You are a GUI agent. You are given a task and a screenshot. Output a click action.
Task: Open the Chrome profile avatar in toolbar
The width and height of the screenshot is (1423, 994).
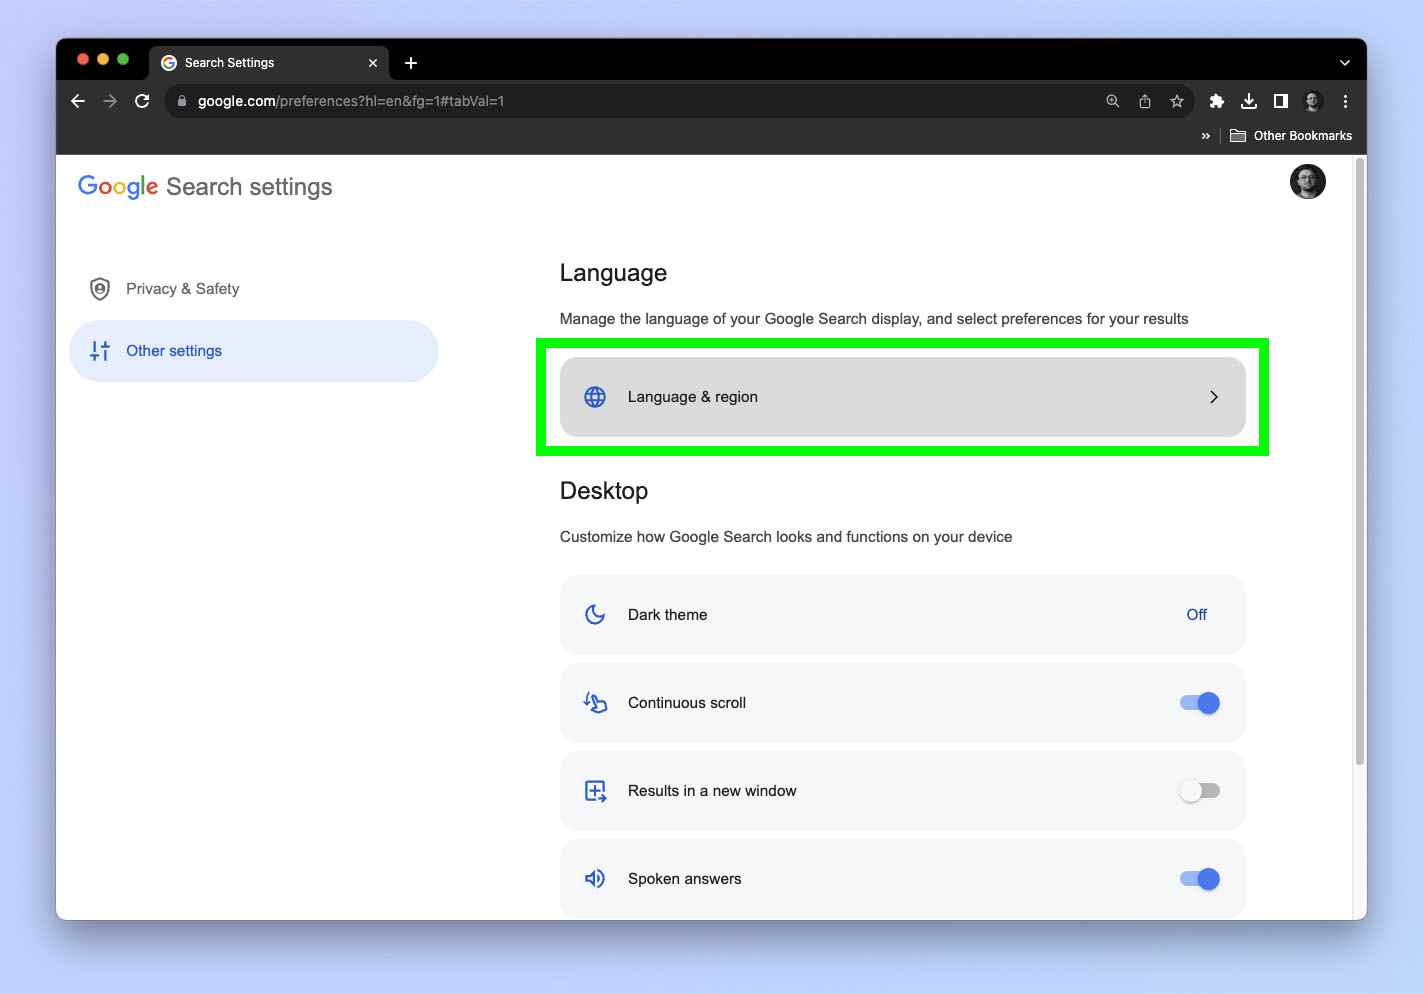[1313, 101]
